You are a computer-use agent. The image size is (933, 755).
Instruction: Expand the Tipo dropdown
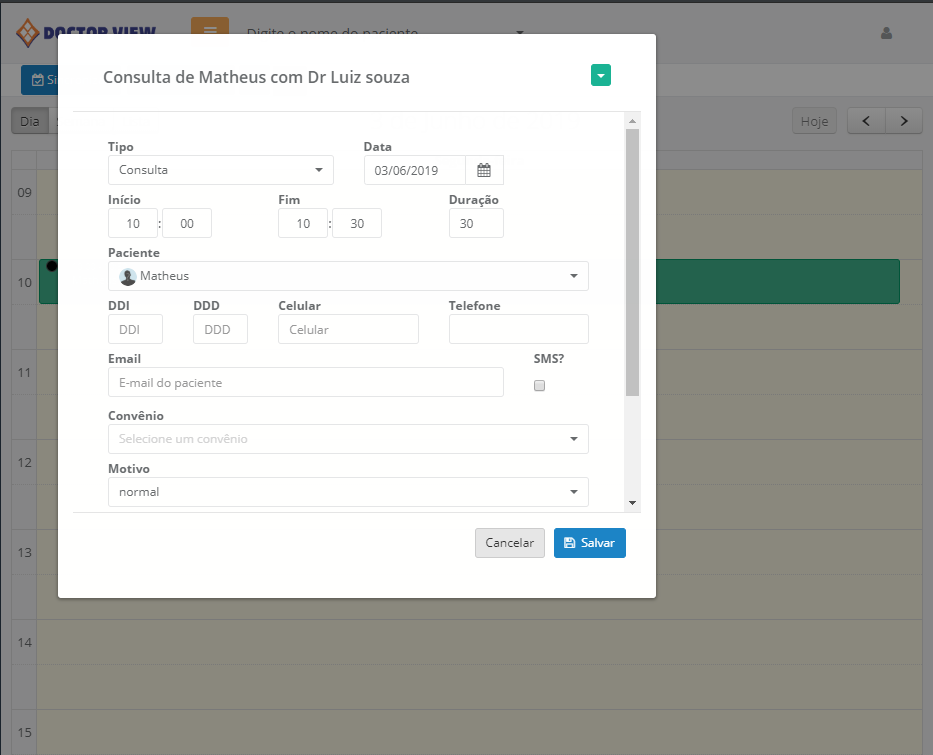(220, 170)
